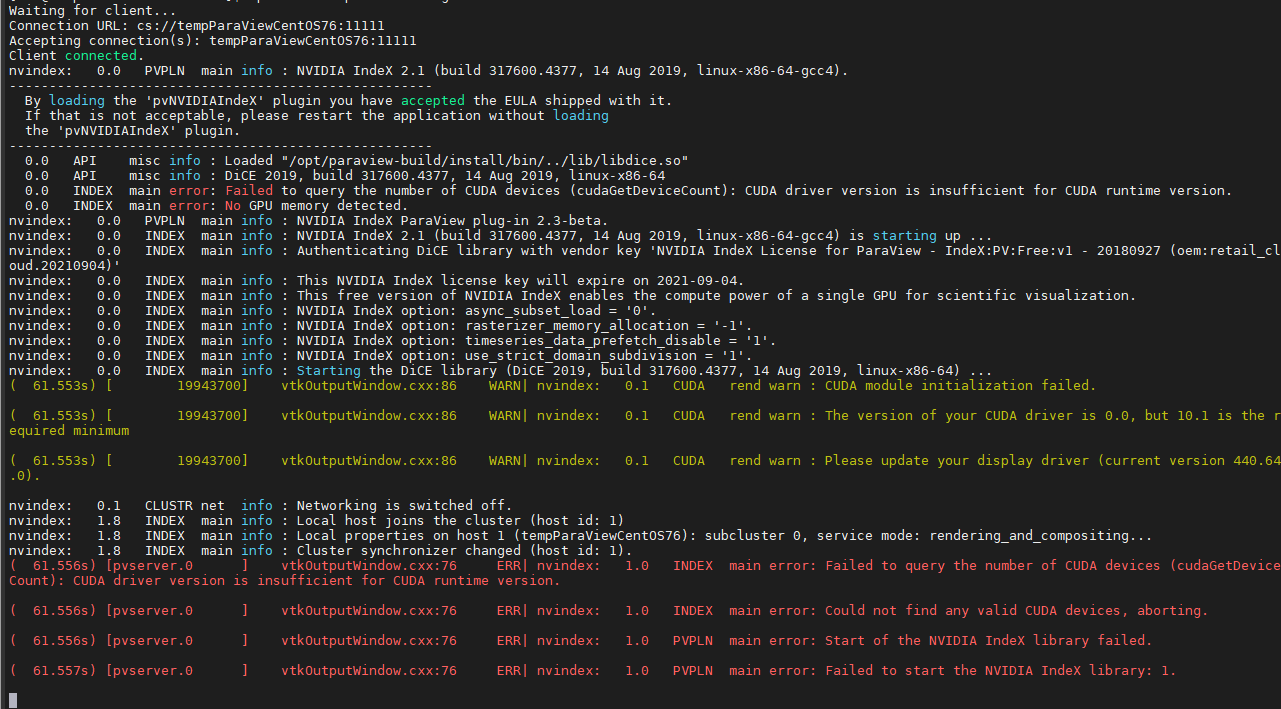Click the 'Failed to start the NVIDIA IndeX library: 1.' error

(593, 670)
